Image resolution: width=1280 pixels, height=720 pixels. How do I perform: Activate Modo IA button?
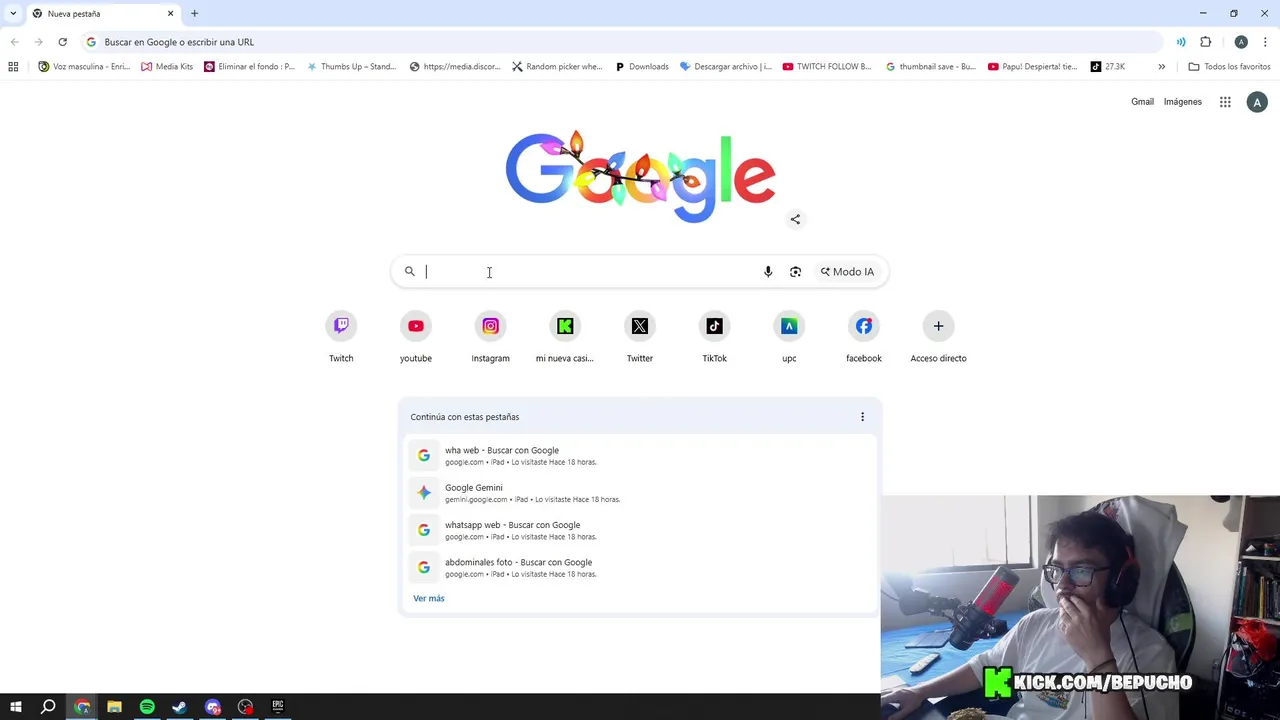pos(847,272)
